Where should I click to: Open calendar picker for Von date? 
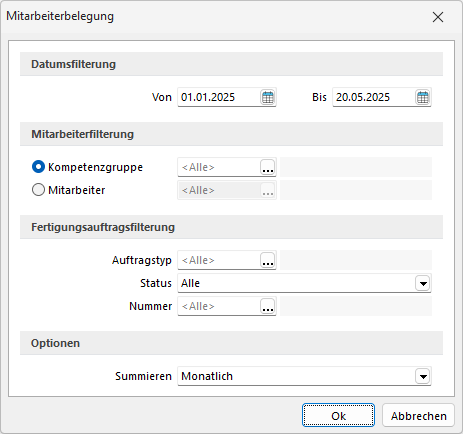(x=268, y=97)
